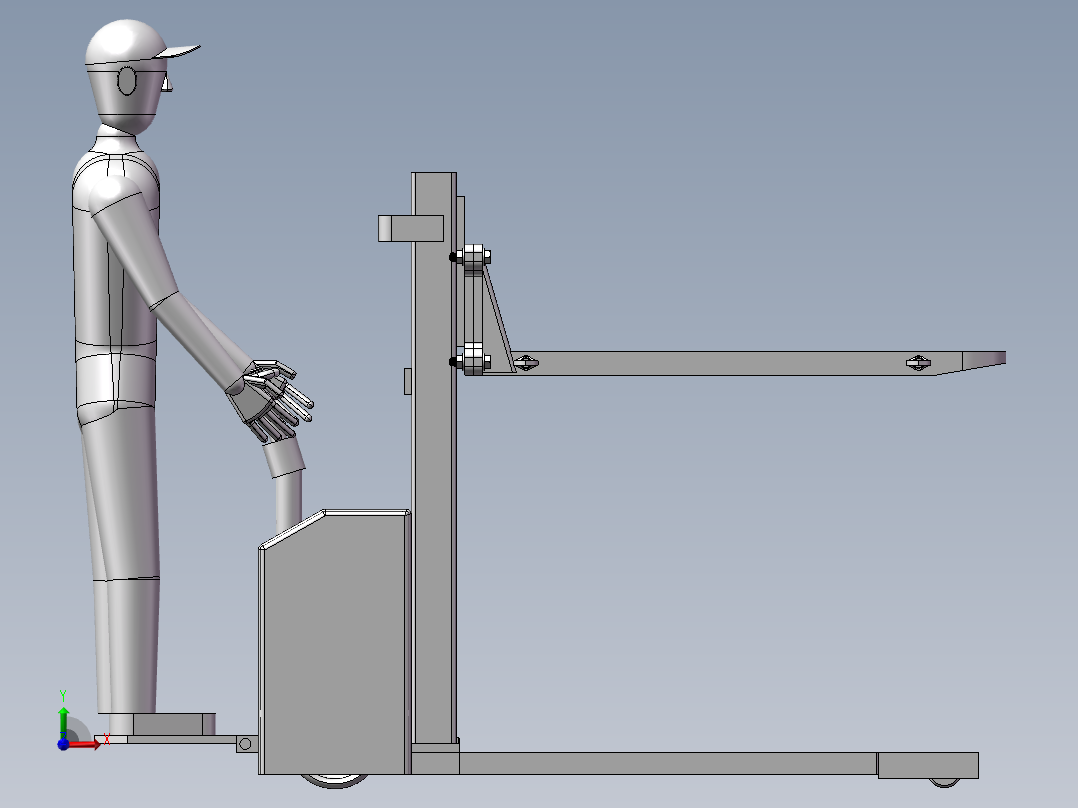Select the small block on mast top left
Viewport: 1078px width, 808px height.
(x=410, y=228)
